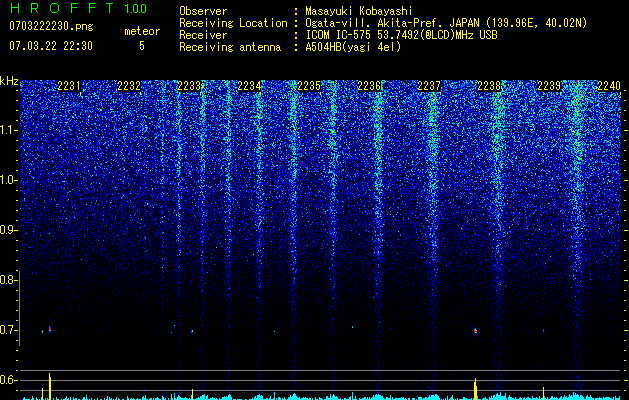629x400 pixels.
Task: Click the Receiving antenna label
Action: pyautogui.click(x=230, y=47)
